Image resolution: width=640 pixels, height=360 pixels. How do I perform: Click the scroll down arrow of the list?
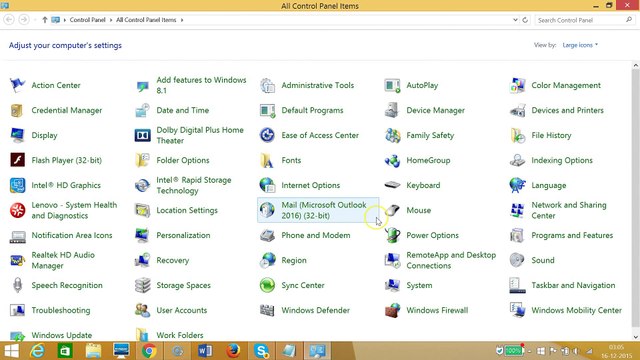pos(636,337)
